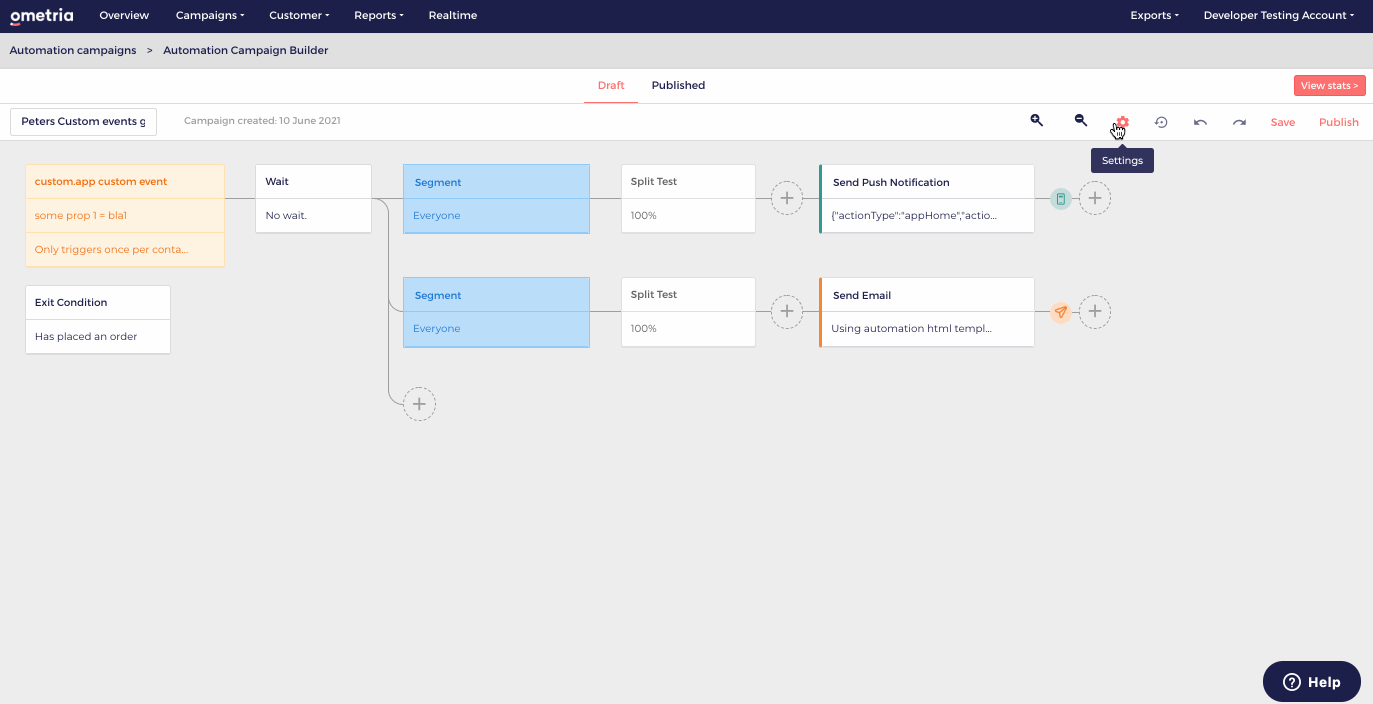Open version history clock icon

[1161, 122]
